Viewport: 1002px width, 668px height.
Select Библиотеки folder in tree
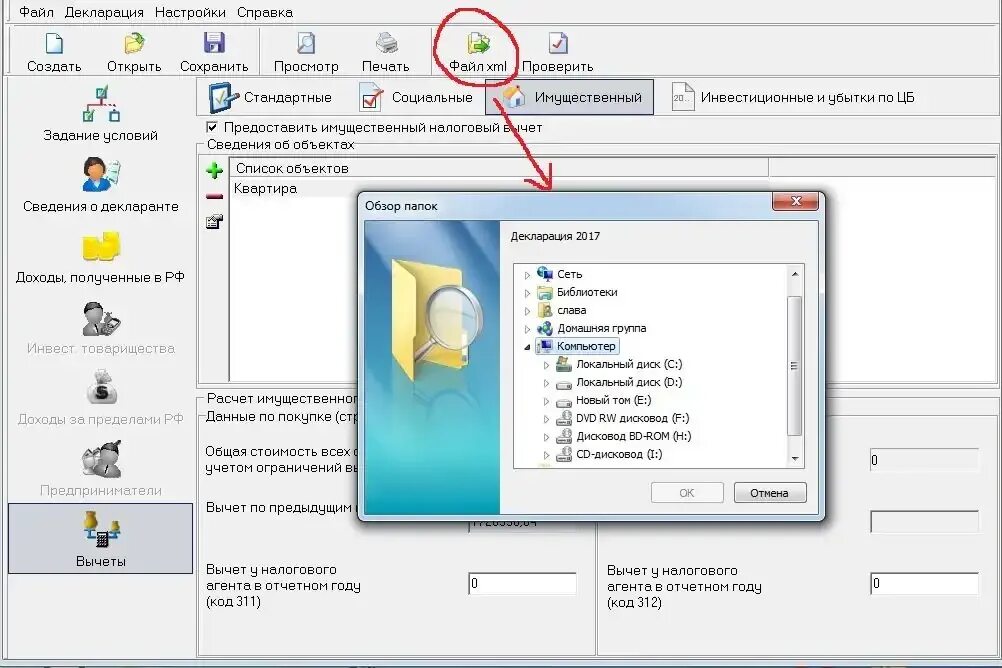point(587,292)
